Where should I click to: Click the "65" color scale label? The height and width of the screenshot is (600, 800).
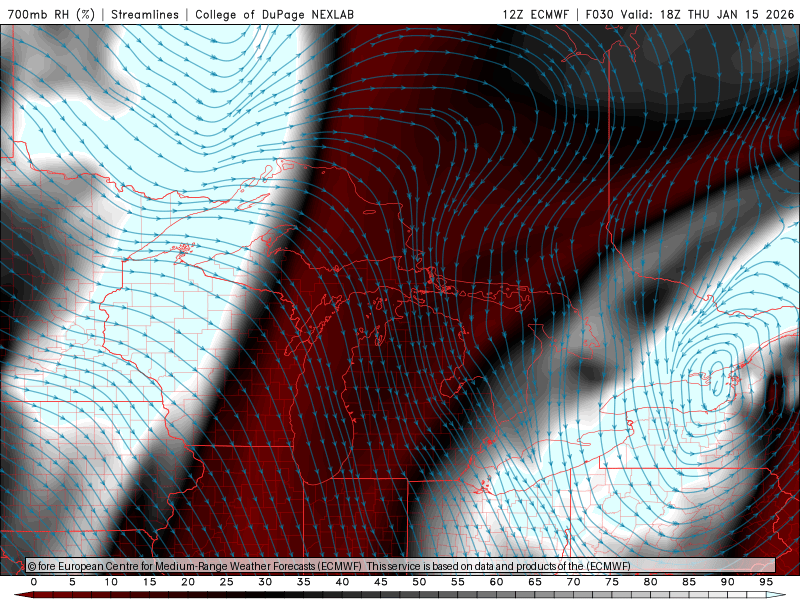click(535, 582)
